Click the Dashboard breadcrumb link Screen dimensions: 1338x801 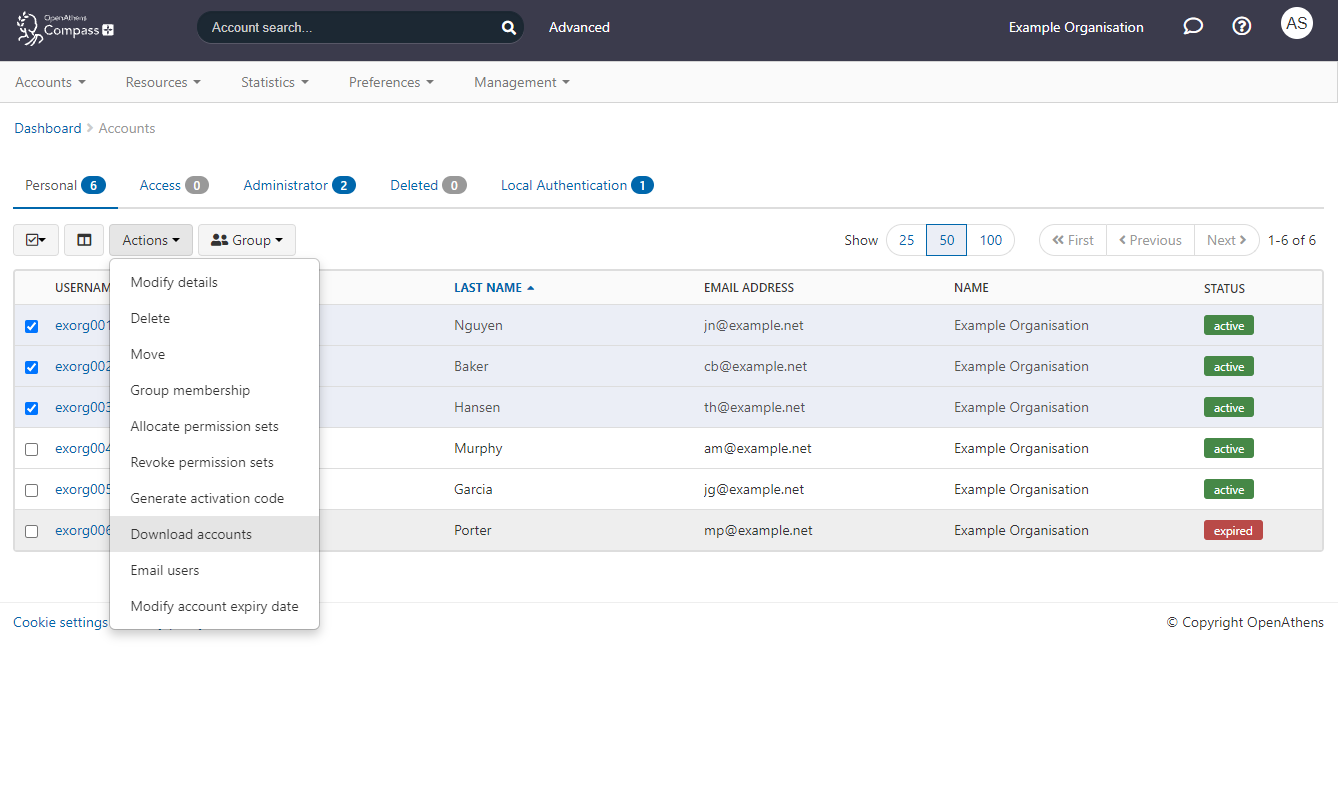[x=47, y=128]
